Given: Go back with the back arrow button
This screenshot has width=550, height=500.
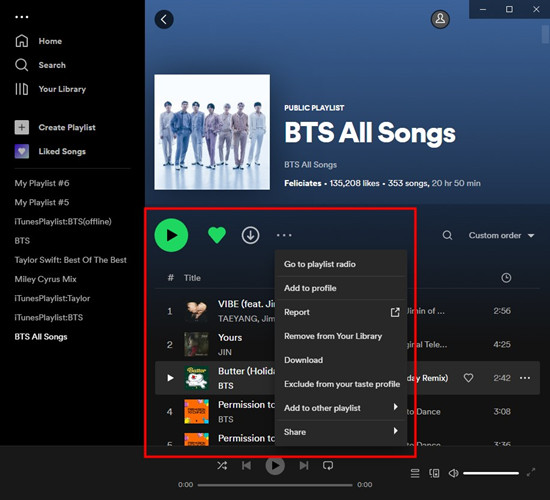Looking at the screenshot, I should (x=164, y=19).
